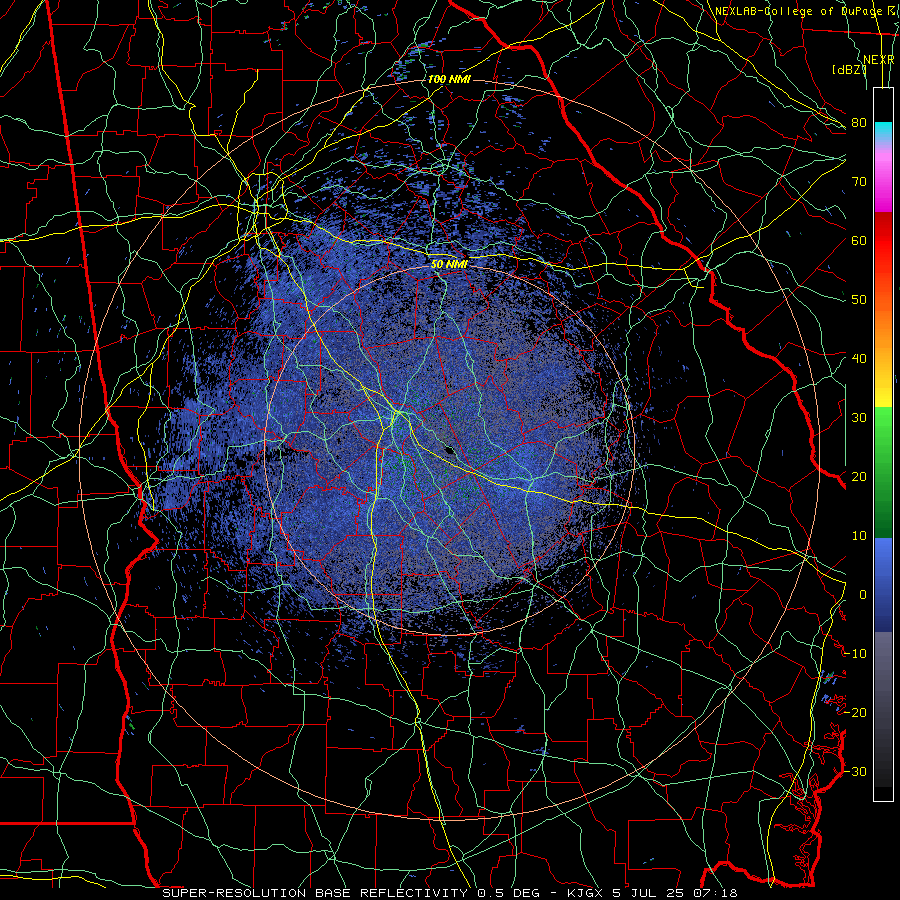Click the -10 value on the dBZ scale
The height and width of the screenshot is (900, 900).
coord(856,654)
